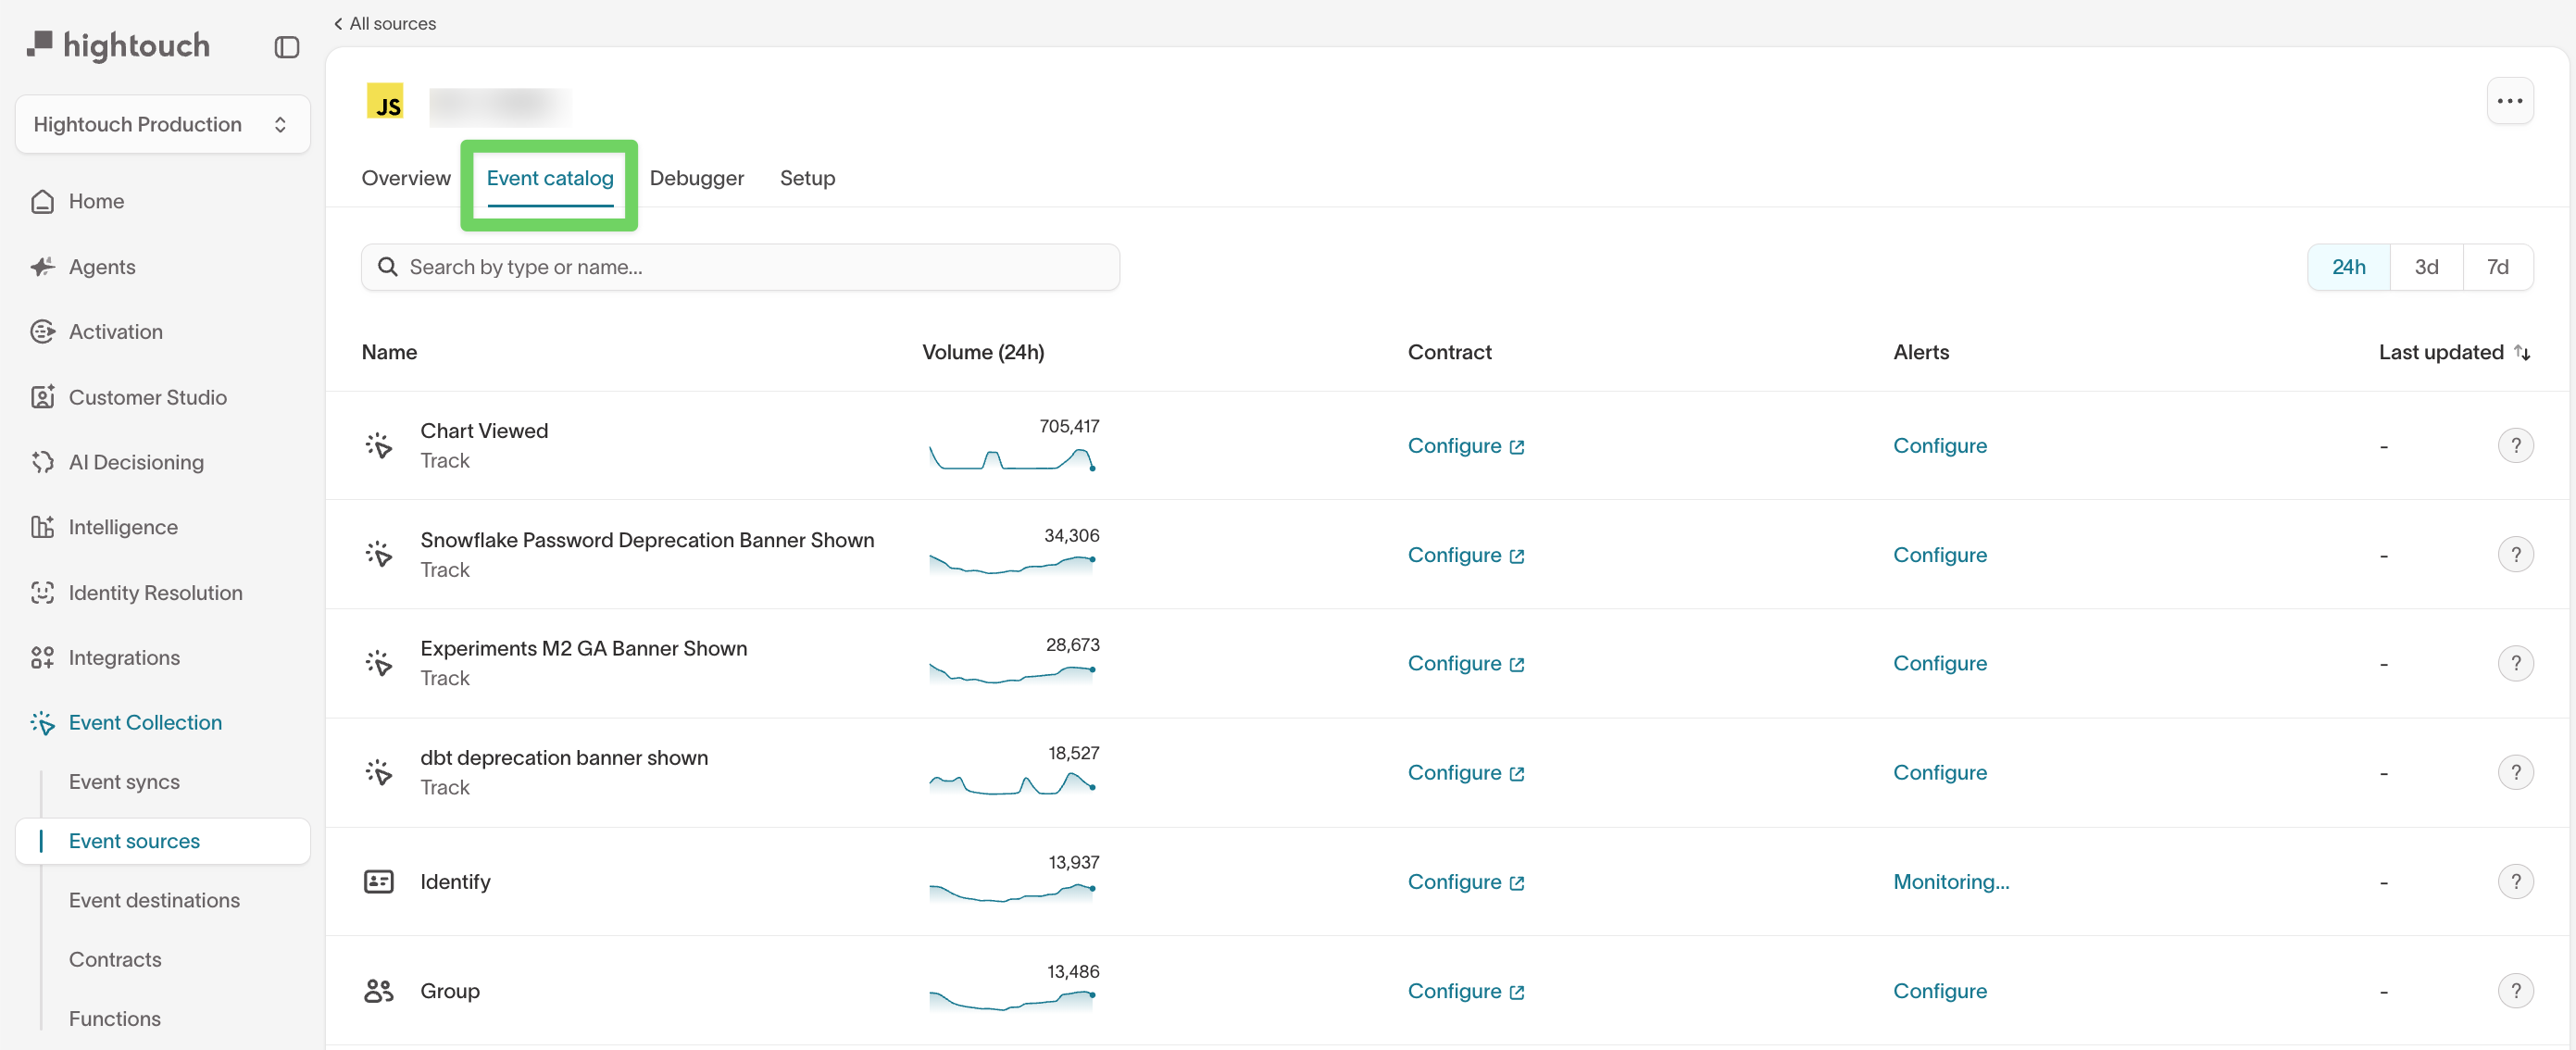2576x1050 pixels.
Task: Open the three-dot more options menu
Action: [x=2509, y=101]
